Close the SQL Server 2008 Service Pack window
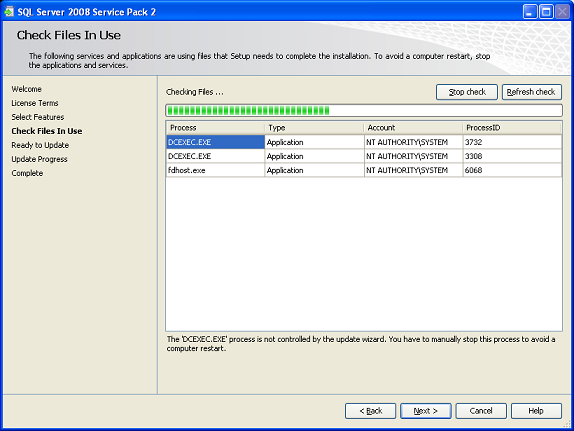 [562, 12]
